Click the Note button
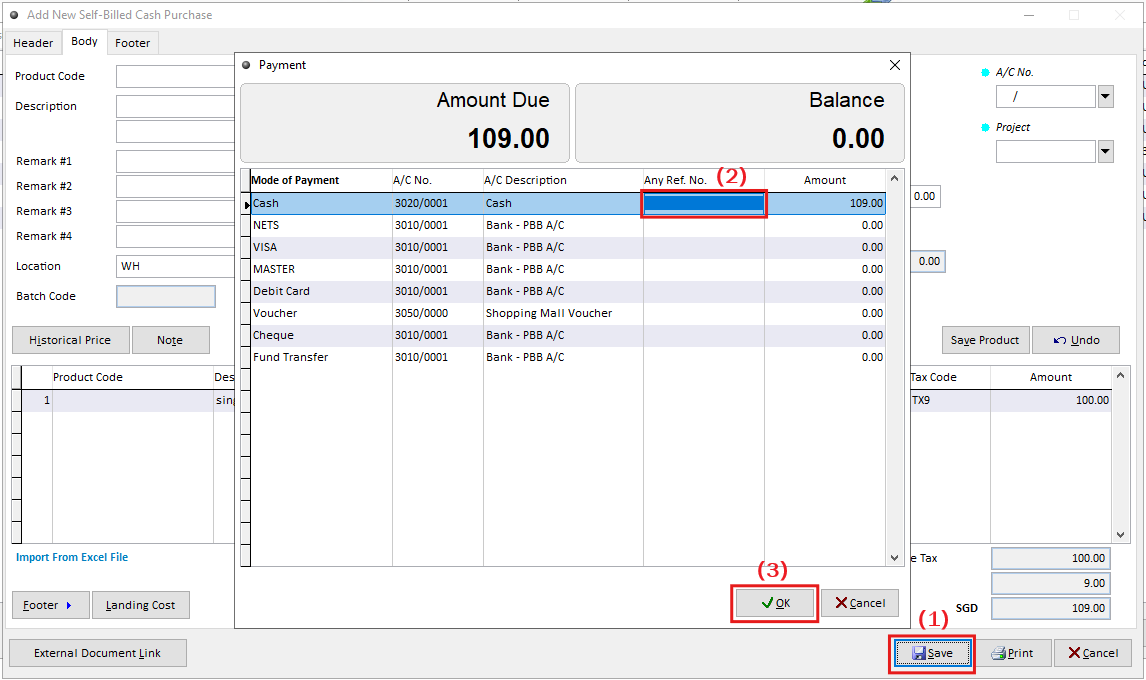The width and height of the screenshot is (1146, 680). pyautogui.click(x=170, y=340)
